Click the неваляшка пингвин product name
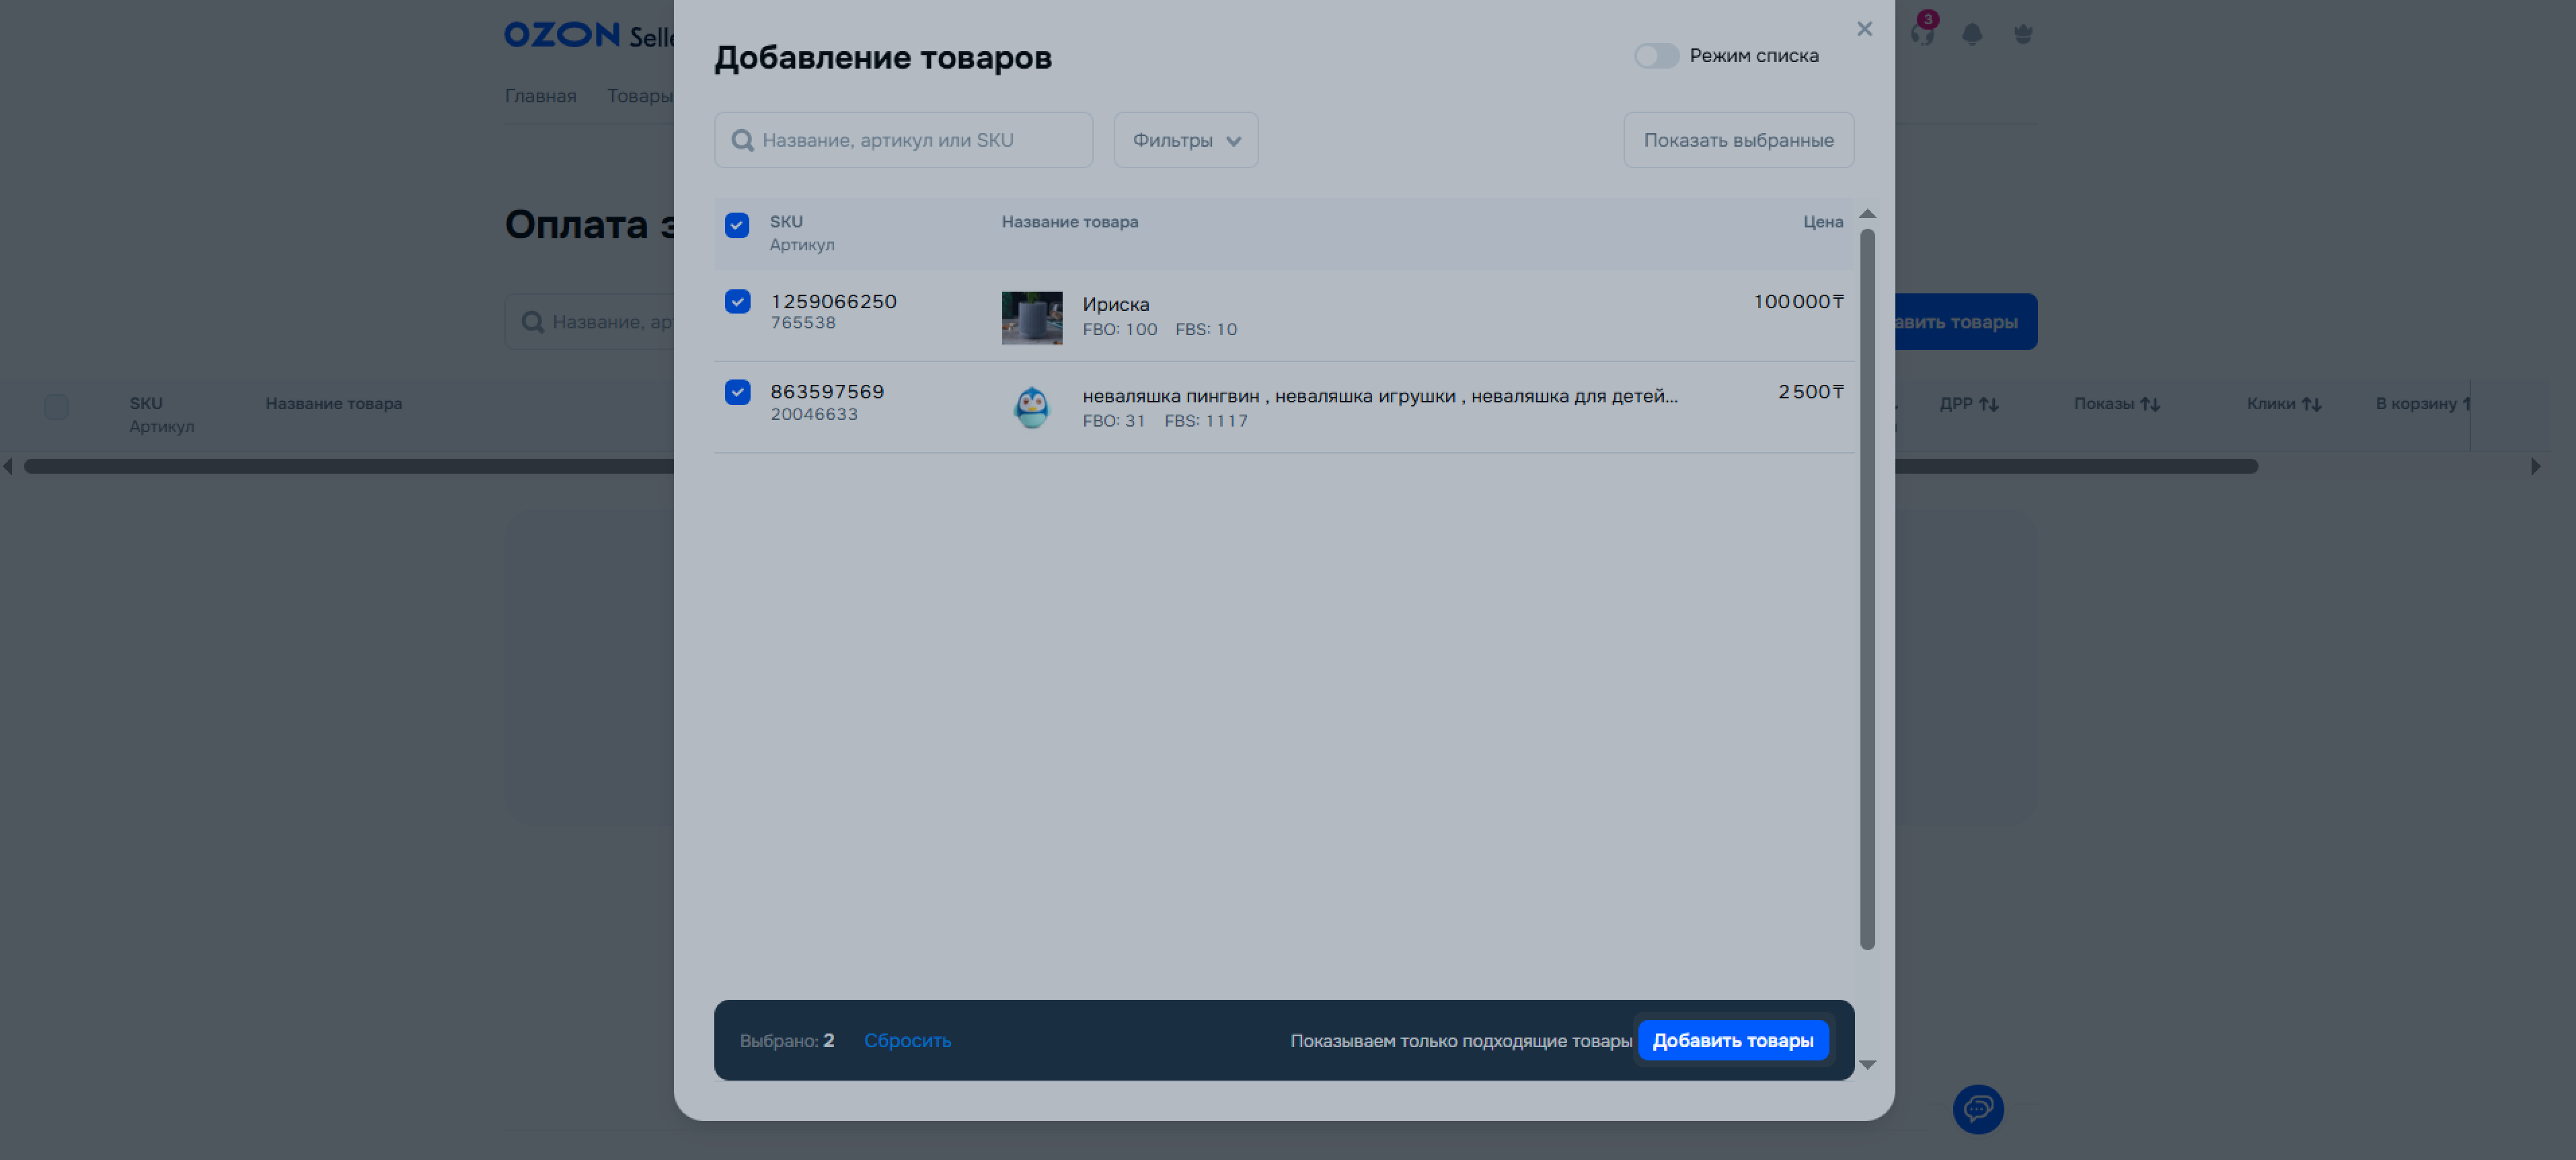2576x1160 pixels. coord(1380,396)
